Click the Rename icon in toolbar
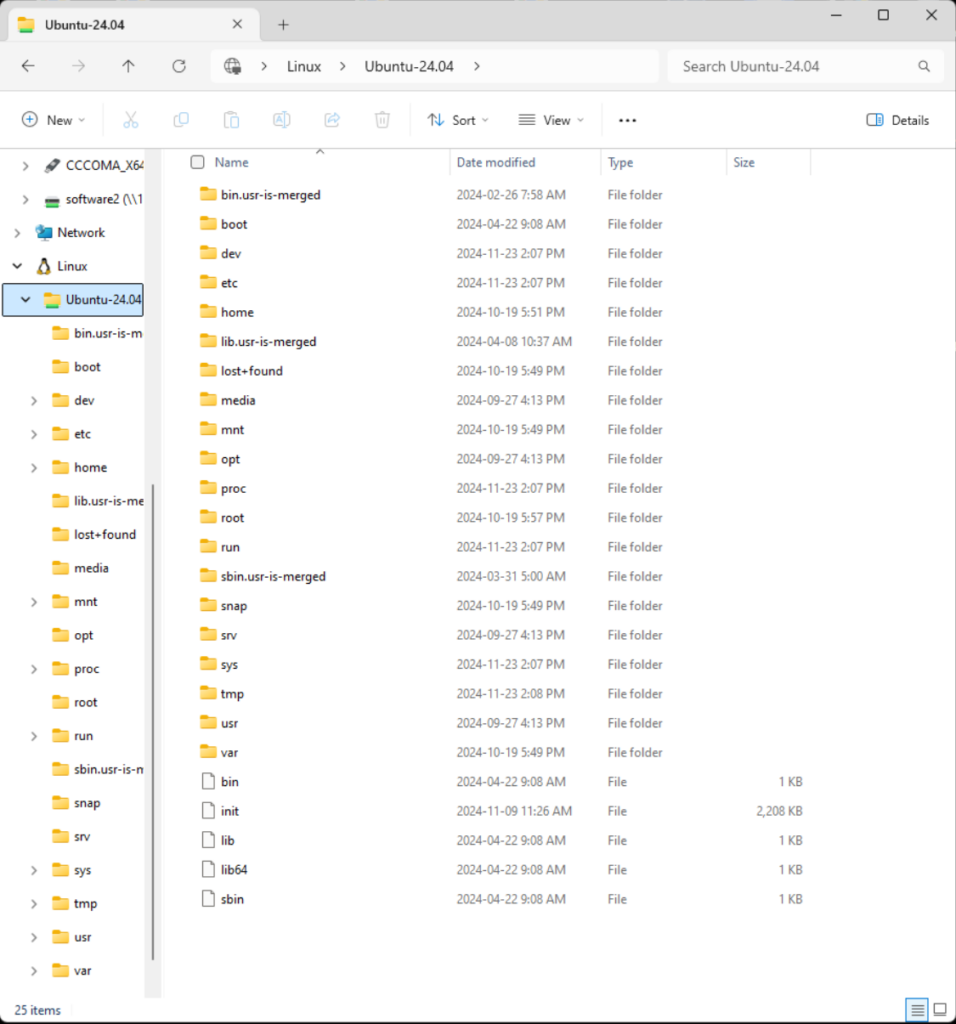Screen dimensions: 956x1024 pos(281,120)
